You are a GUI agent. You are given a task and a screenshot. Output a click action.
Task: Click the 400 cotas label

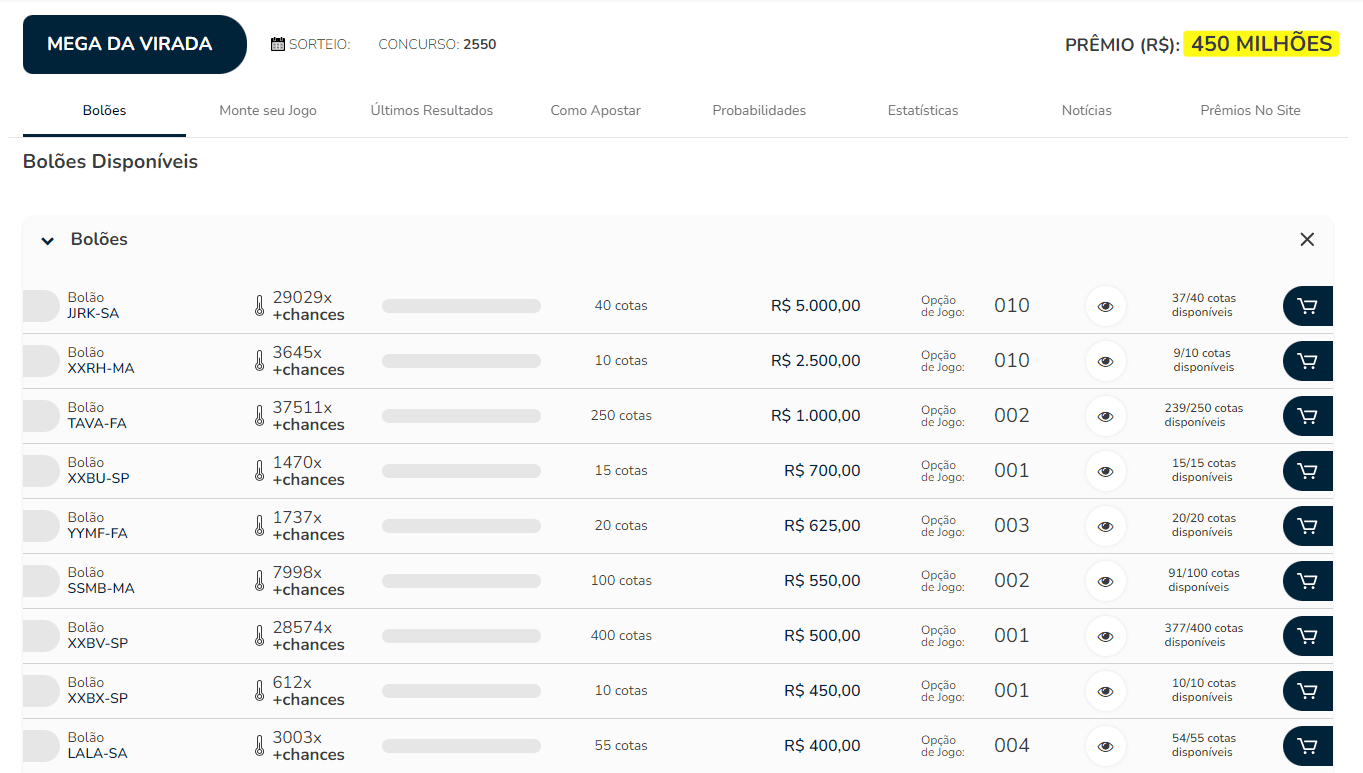click(621, 636)
